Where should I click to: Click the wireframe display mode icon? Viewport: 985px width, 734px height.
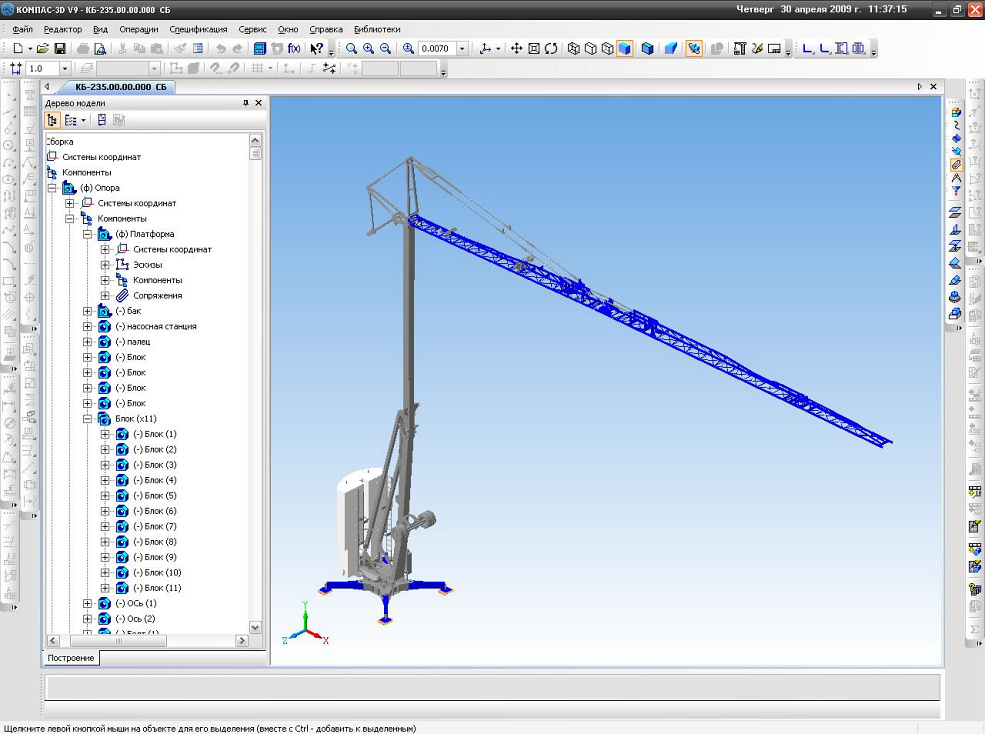[574, 48]
